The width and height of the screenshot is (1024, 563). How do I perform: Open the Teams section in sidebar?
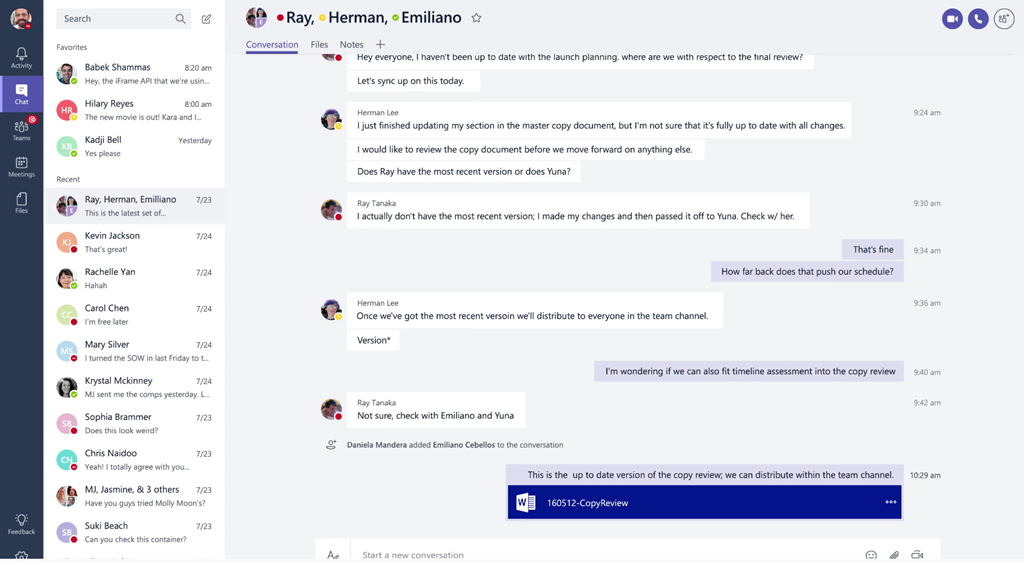coord(22,130)
